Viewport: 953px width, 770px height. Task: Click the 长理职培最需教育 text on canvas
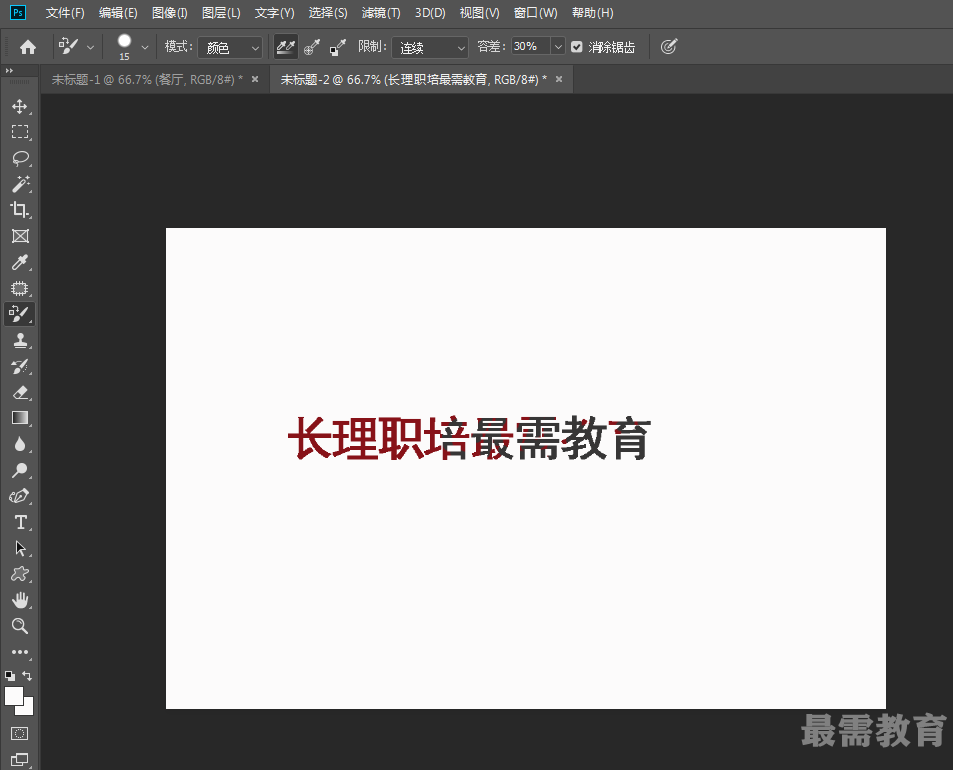pyautogui.click(x=469, y=438)
